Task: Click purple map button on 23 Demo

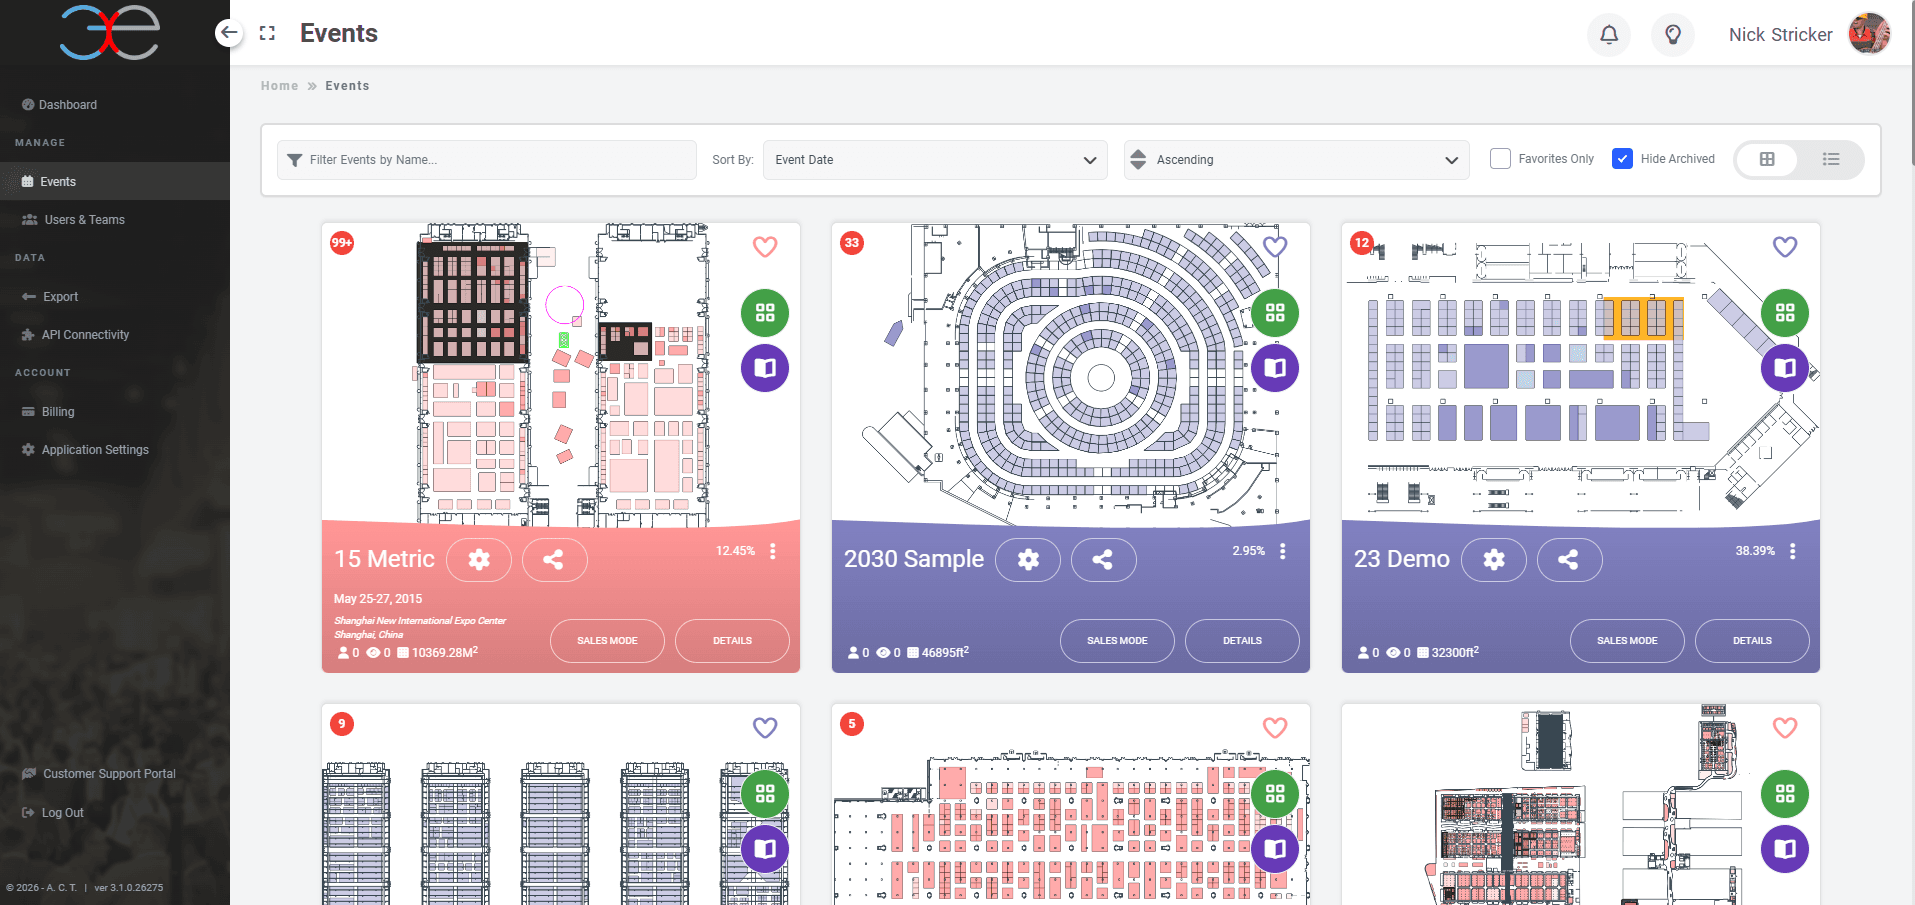Action: [1785, 368]
